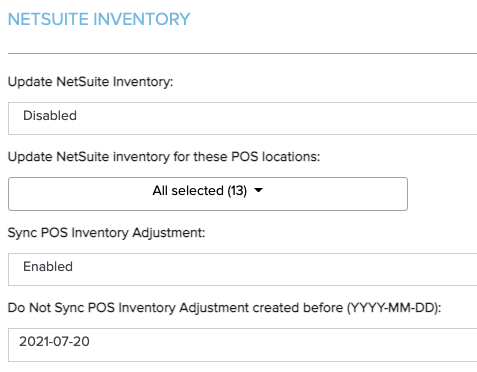
Task: Click the Update NetSuite Inventory label
Action: pyautogui.click(x=90, y=82)
